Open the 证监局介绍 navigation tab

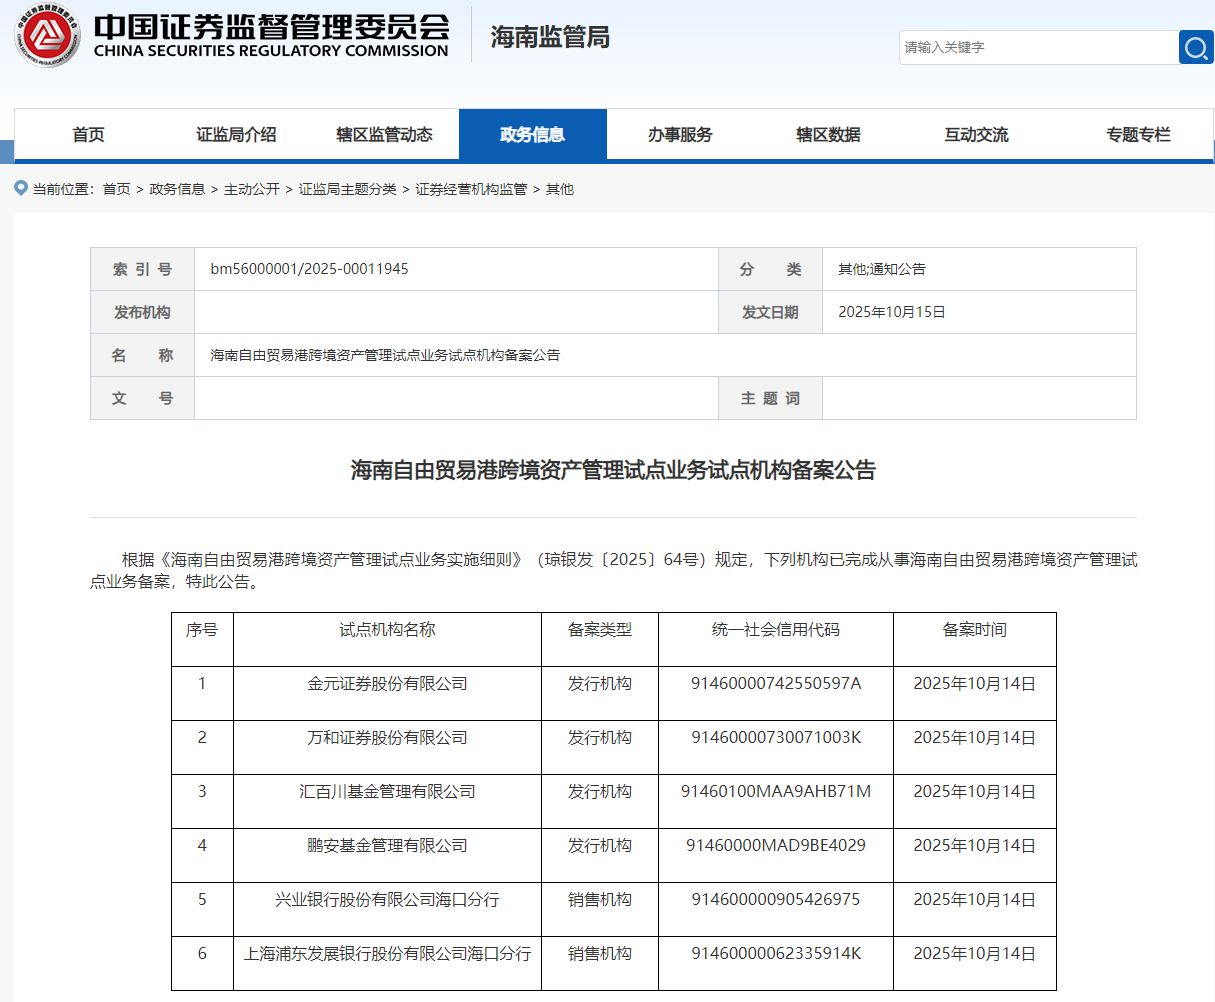236,135
